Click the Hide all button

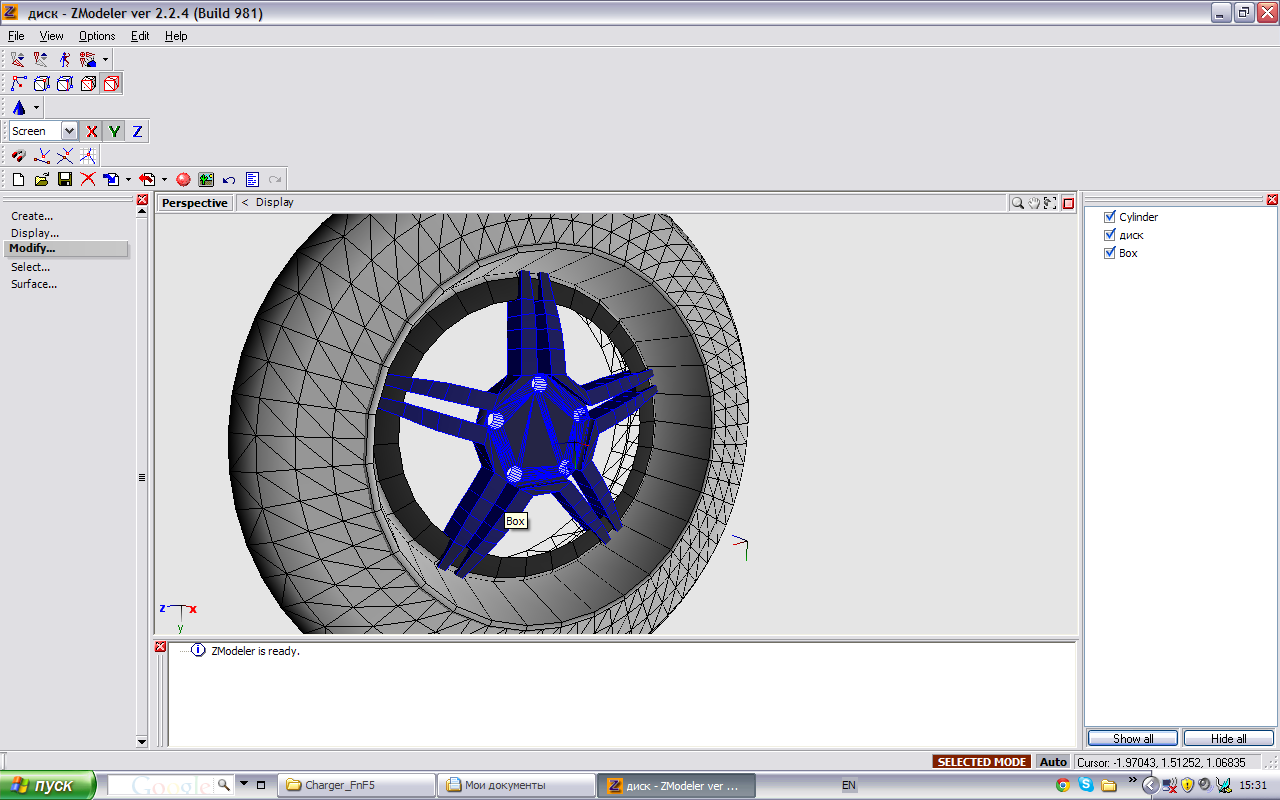(x=1228, y=739)
